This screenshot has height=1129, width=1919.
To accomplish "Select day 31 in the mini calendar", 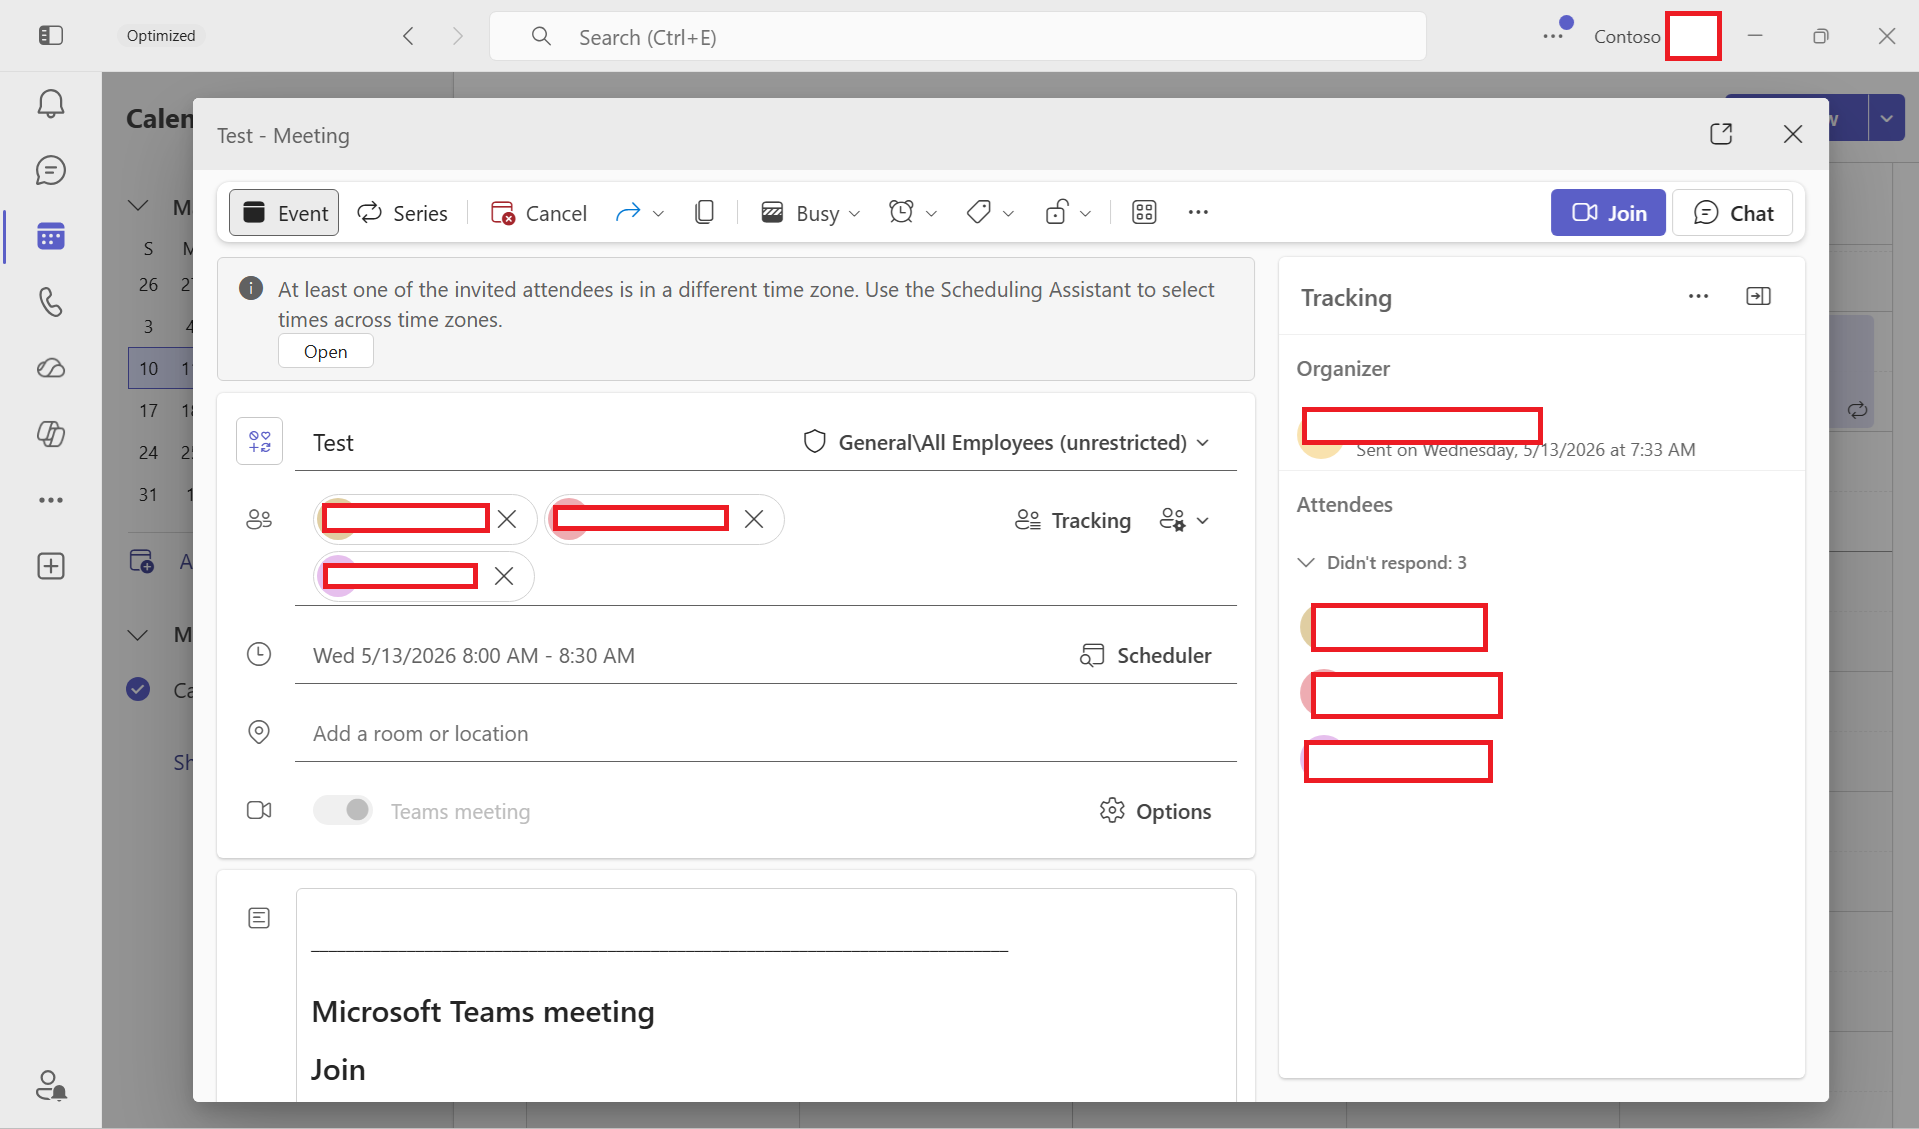I will (x=148, y=494).
